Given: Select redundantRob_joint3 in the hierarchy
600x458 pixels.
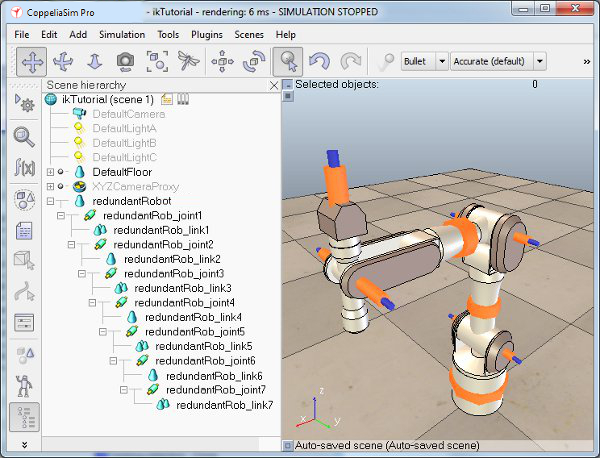Looking at the screenshot, I should click(x=174, y=274).
